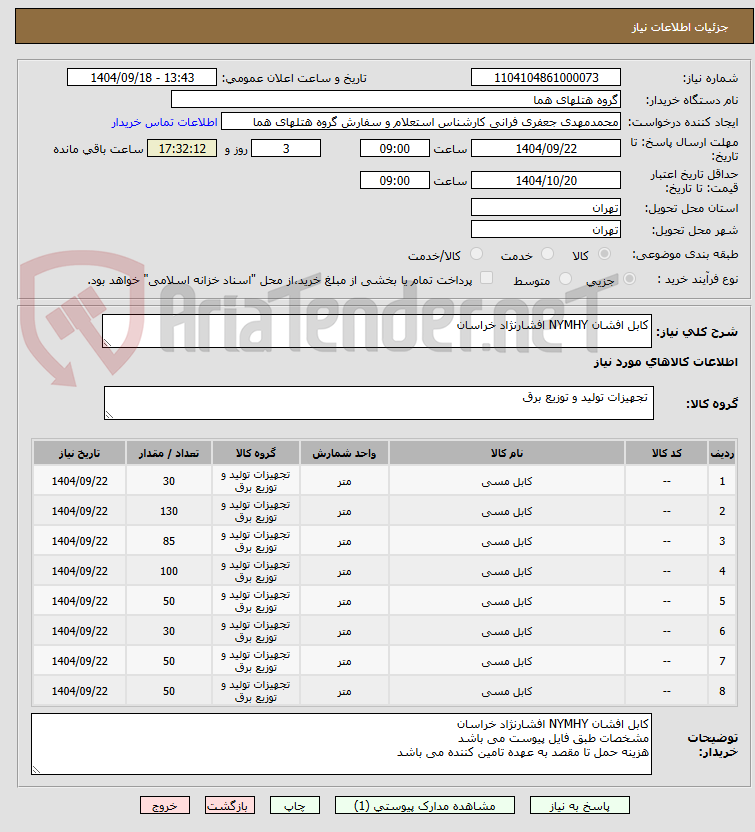Click کابل مسی in row 1
This screenshot has height=832, width=755.
click(507, 481)
